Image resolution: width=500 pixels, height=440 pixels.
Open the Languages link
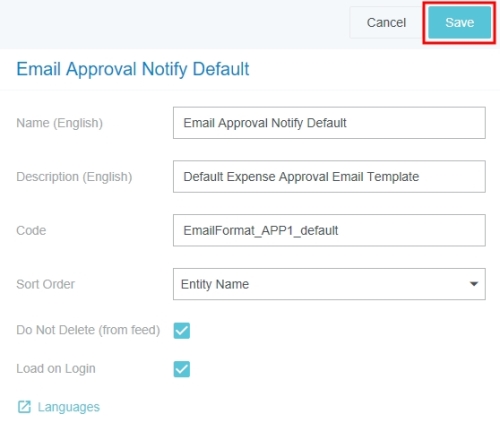[69, 407]
